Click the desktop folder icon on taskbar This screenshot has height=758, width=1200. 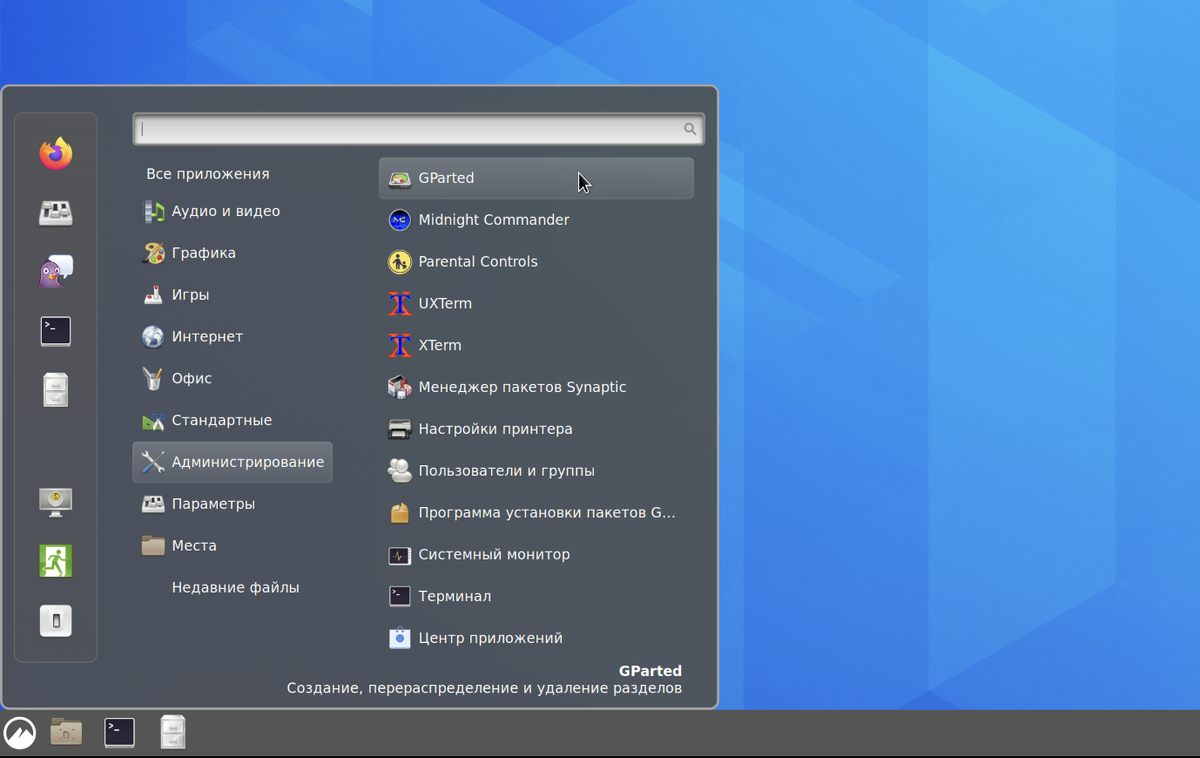[66, 733]
